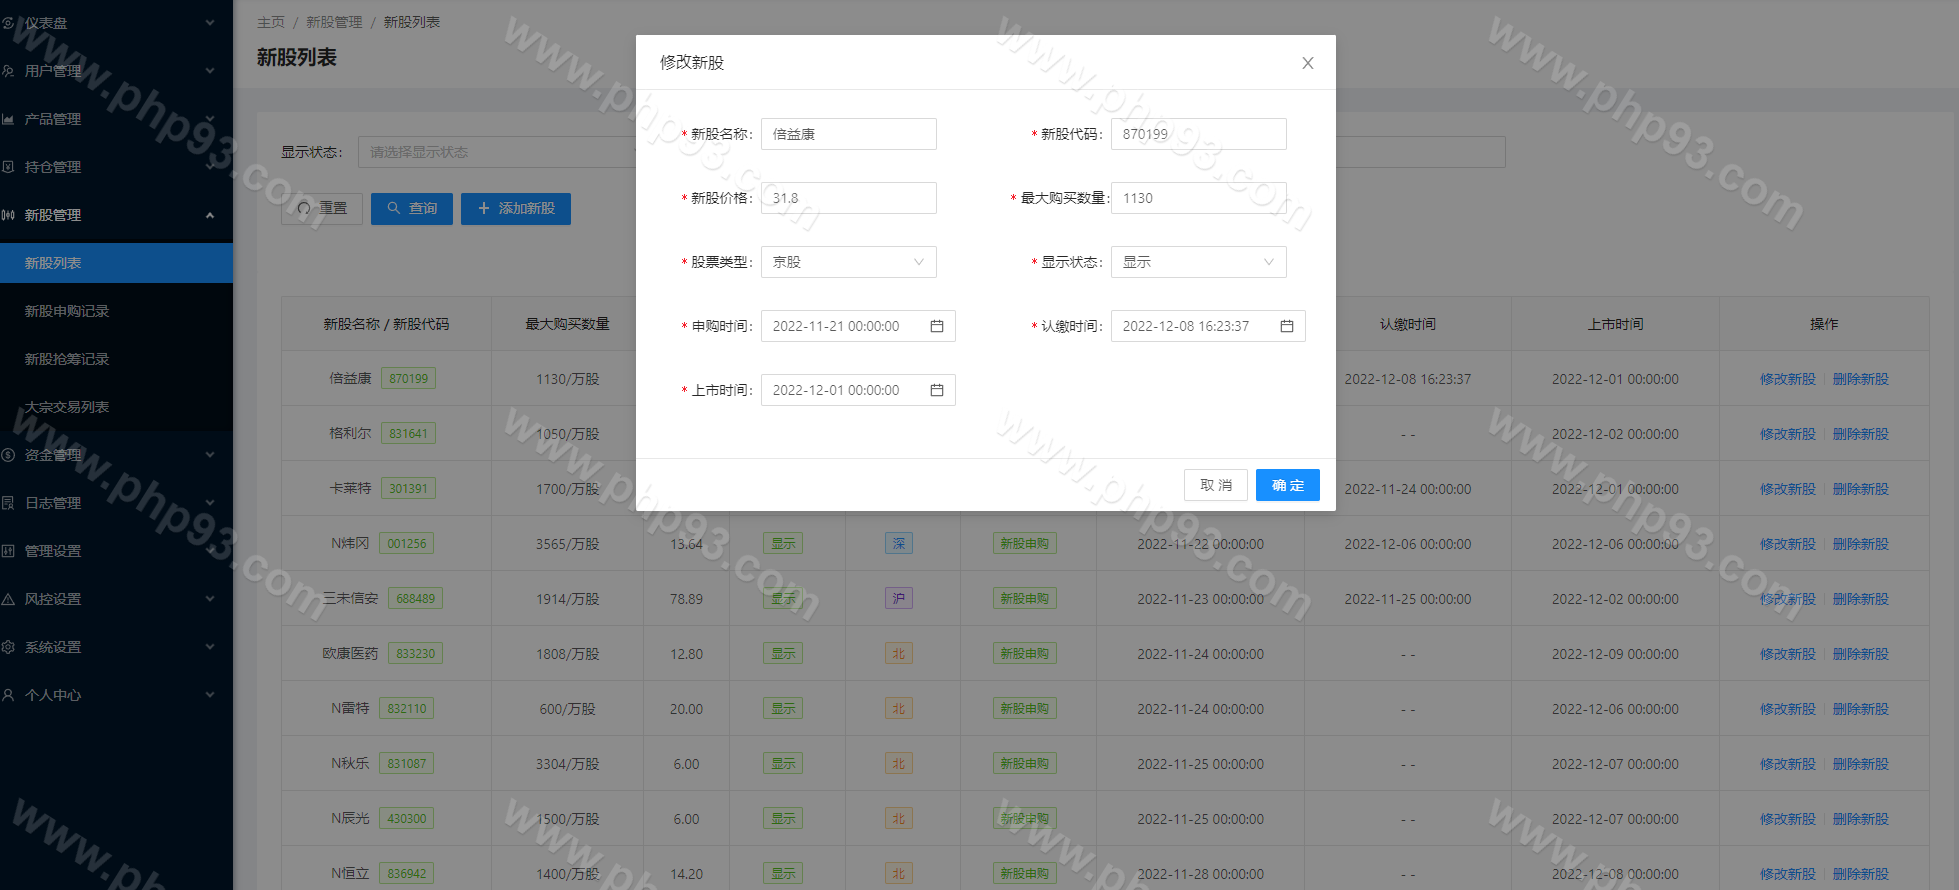Click the 系统设置 gear icon
Image resolution: width=1959 pixels, height=890 pixels.
[9, 647]
